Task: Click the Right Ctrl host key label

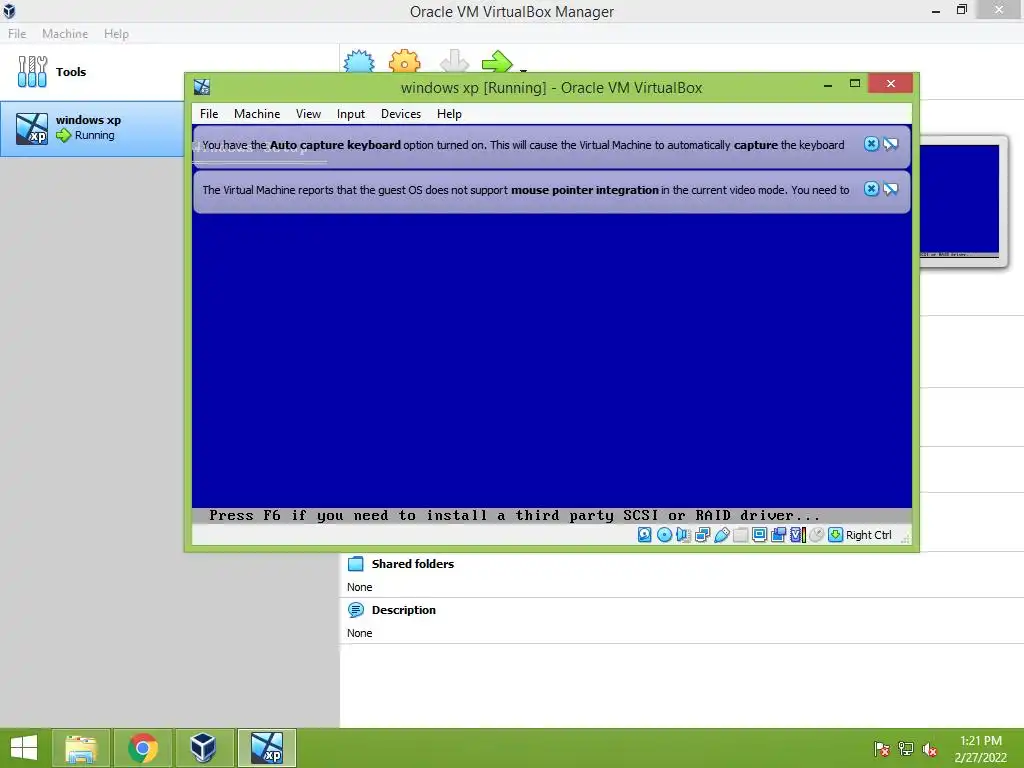Action: tap(869, 535)
